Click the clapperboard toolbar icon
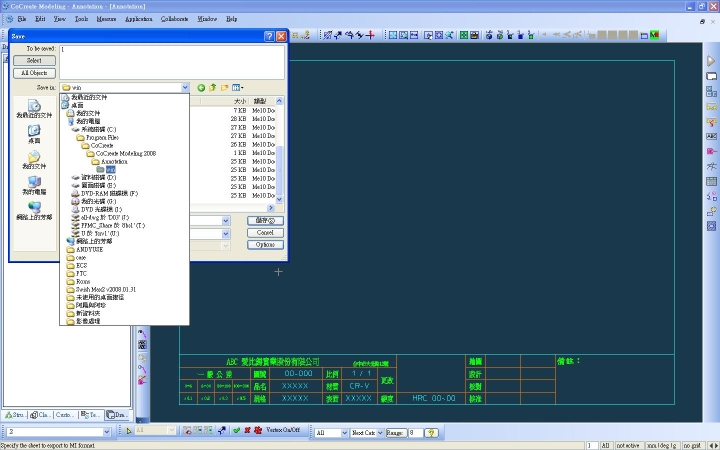The image size is (720, 450). pyautogui.click(x=474, y=35)
